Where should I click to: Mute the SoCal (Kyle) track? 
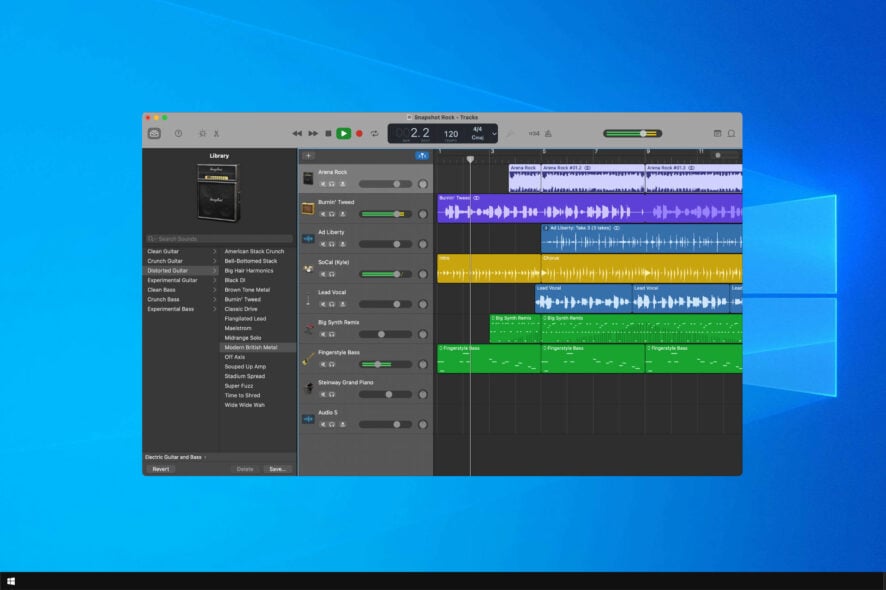[323, 274]
